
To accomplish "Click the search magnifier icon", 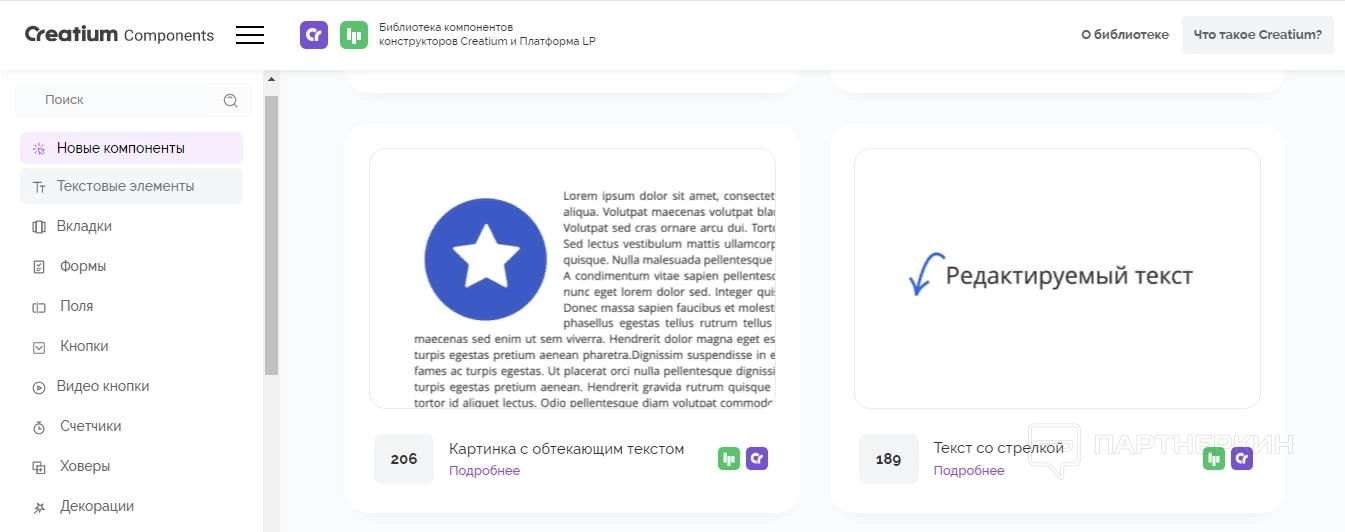I will 231,100.
